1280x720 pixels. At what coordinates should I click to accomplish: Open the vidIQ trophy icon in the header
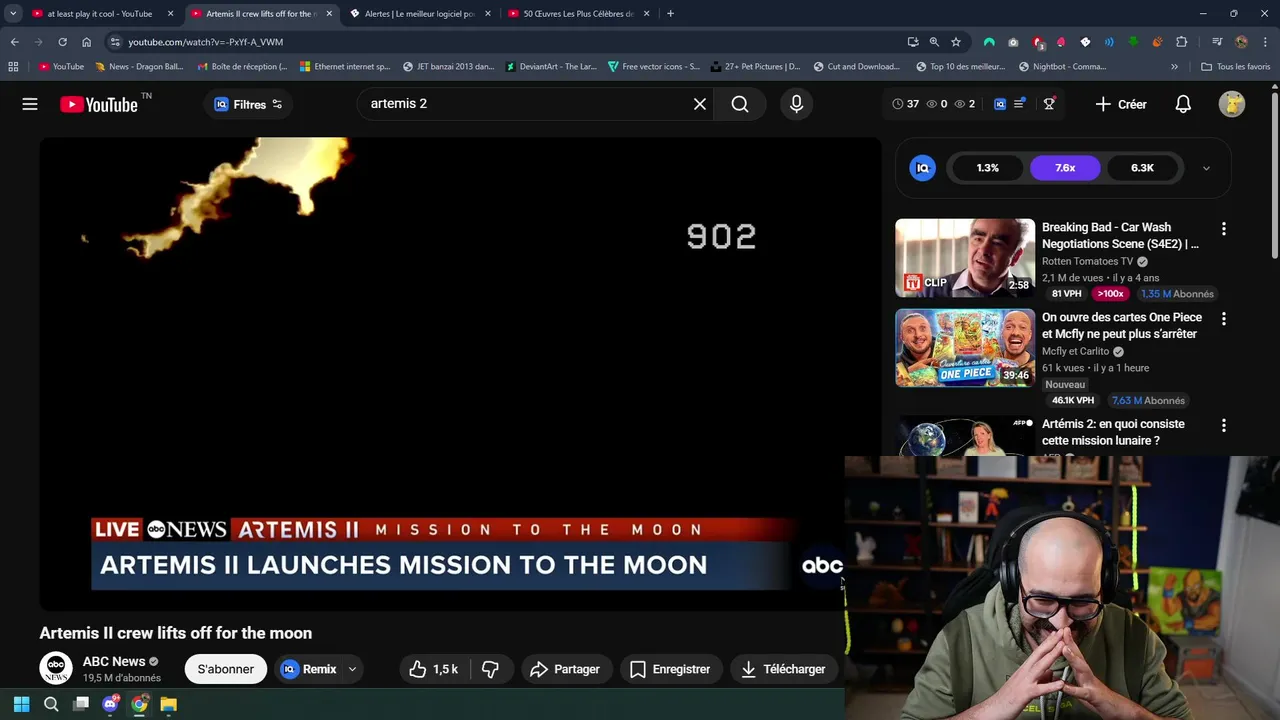[1049, 104]
